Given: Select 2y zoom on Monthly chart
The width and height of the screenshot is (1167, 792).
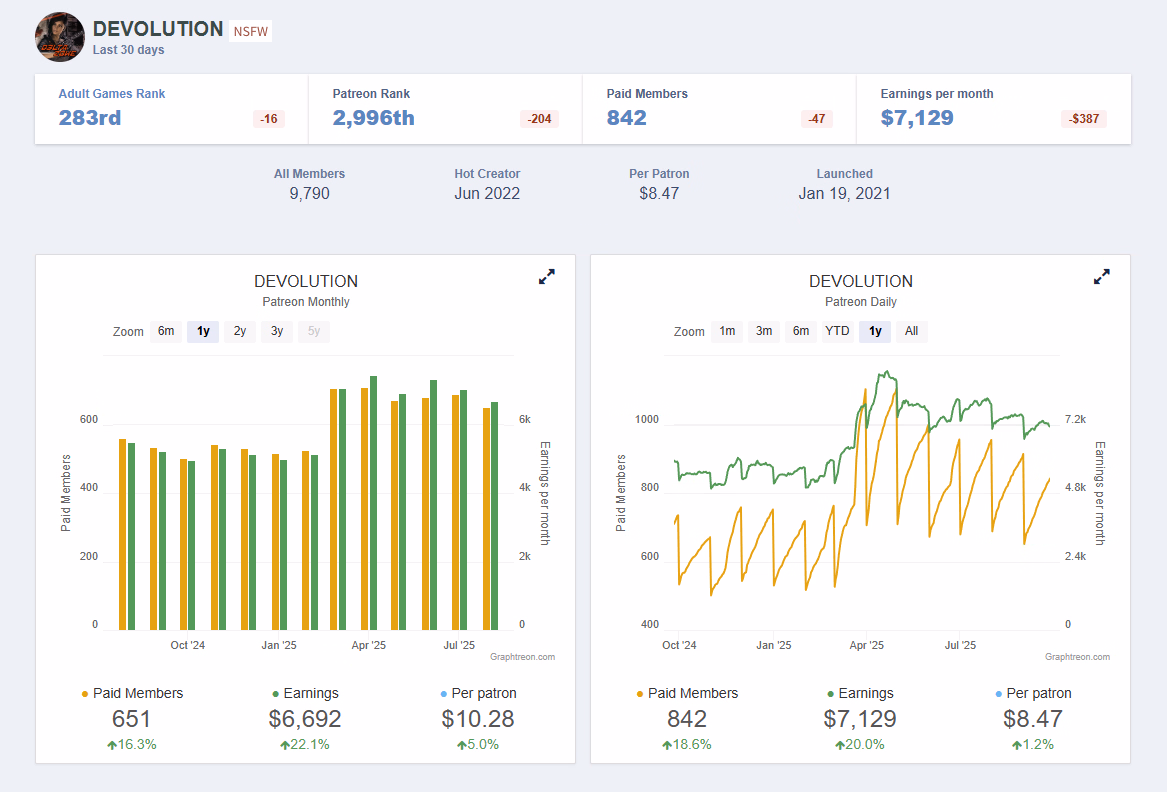Looking at the screenshot, I should (240, 331).
